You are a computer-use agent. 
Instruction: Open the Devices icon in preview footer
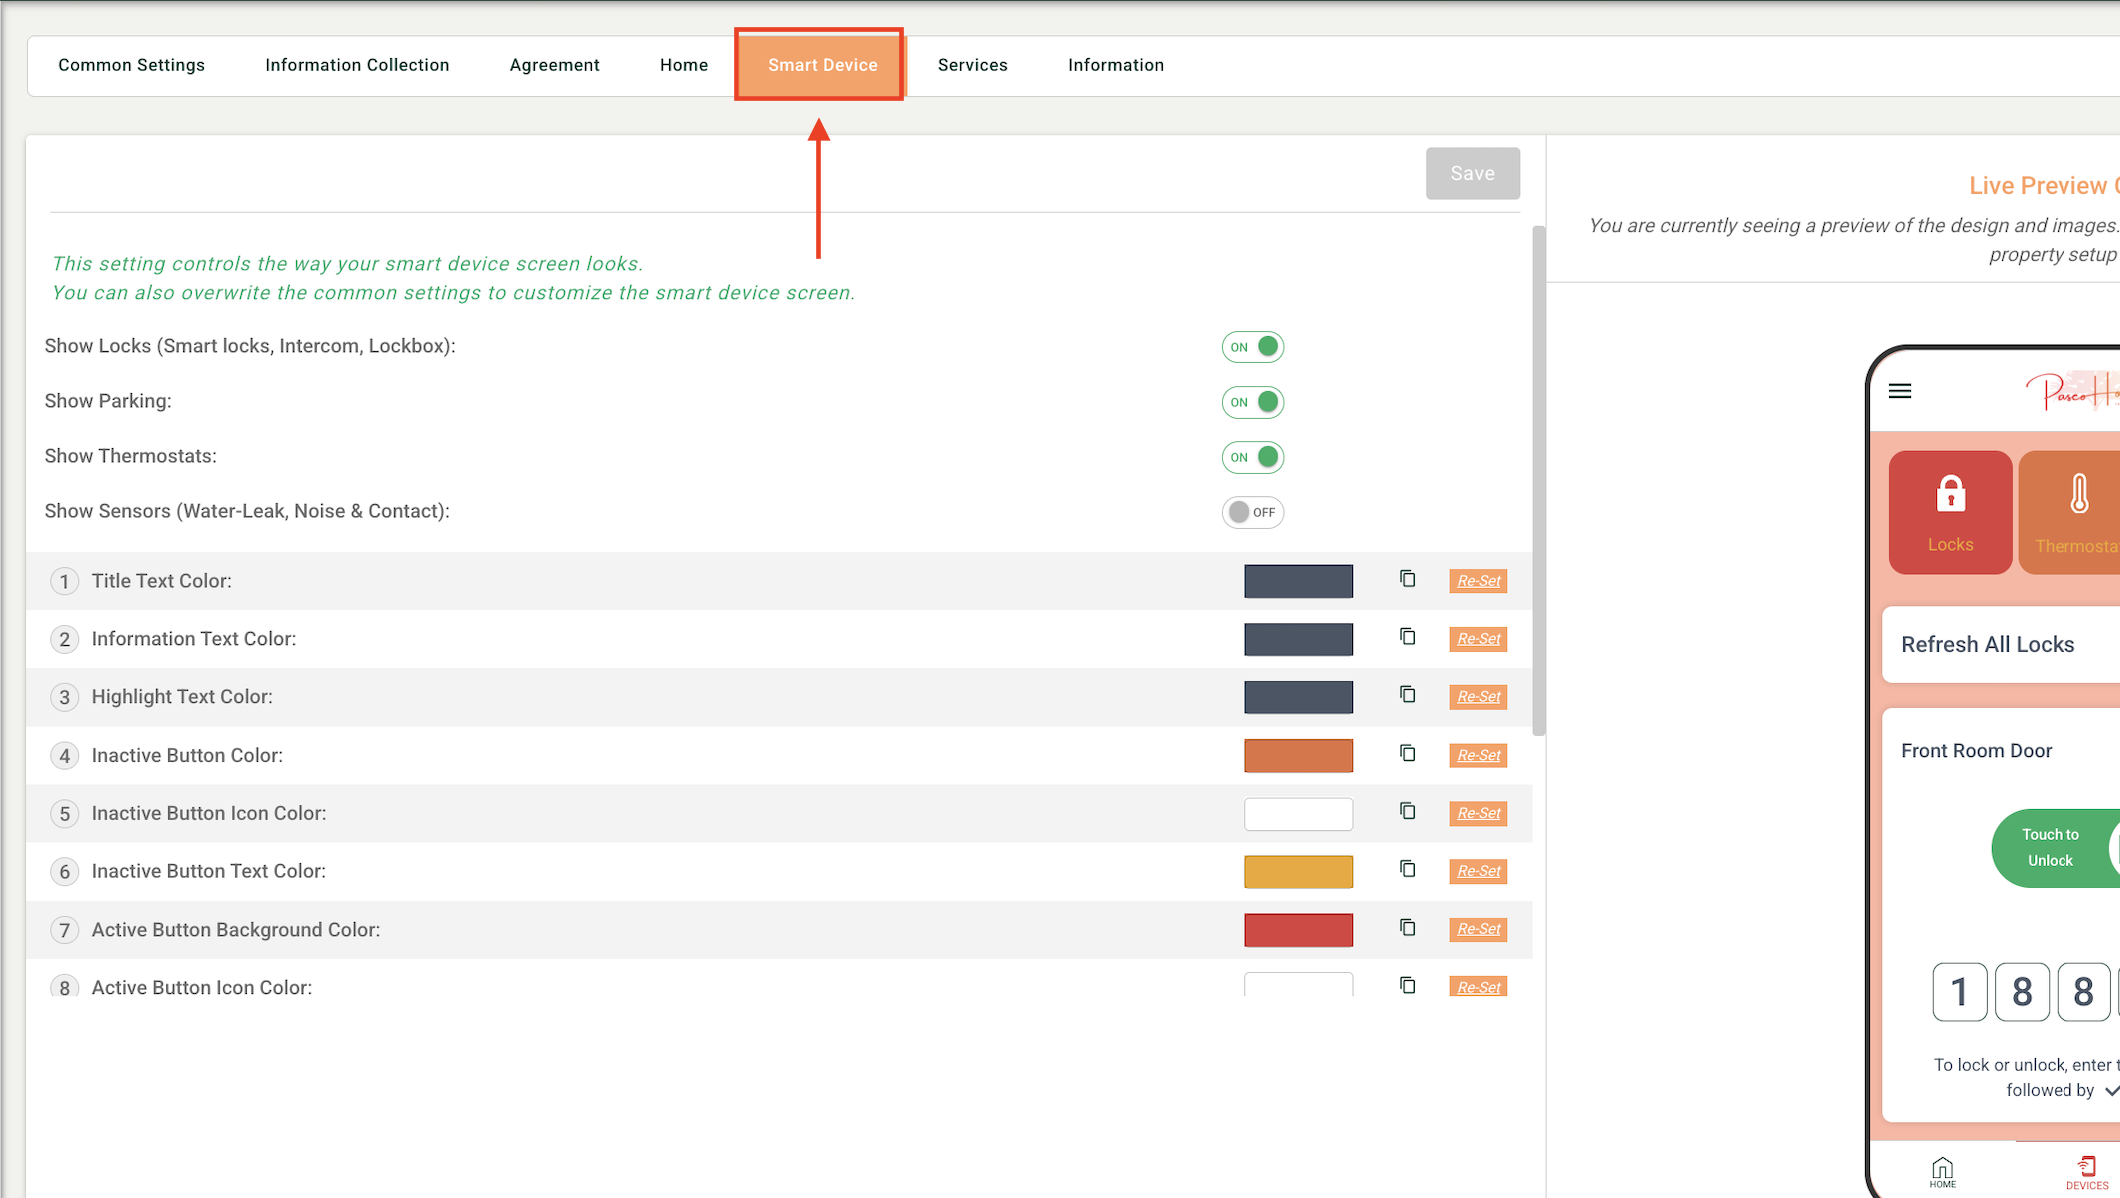2087,1173
